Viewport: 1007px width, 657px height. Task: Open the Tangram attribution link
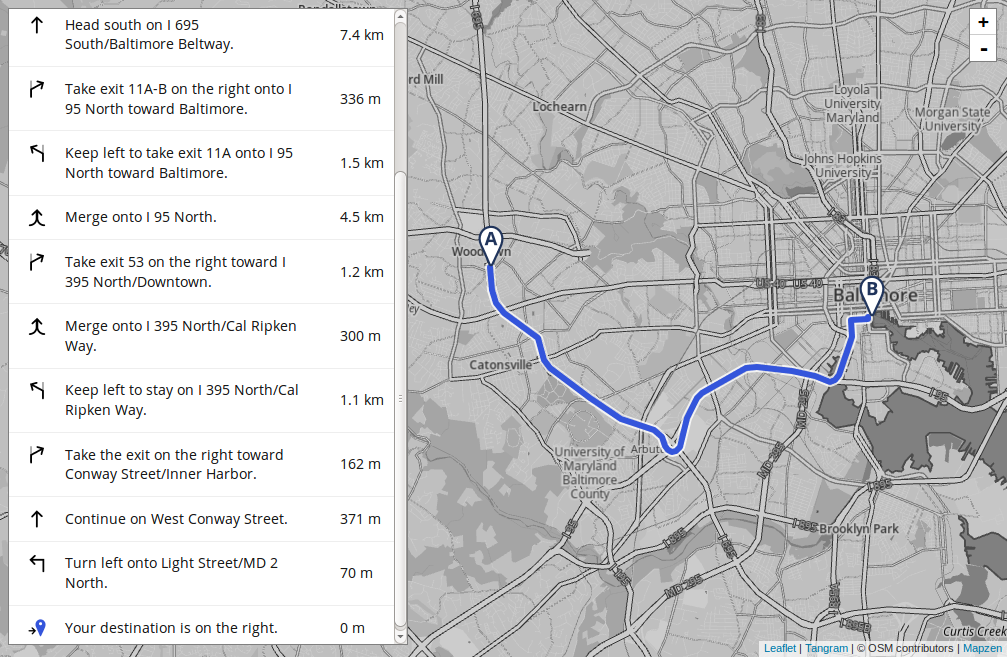pos(827,648)
